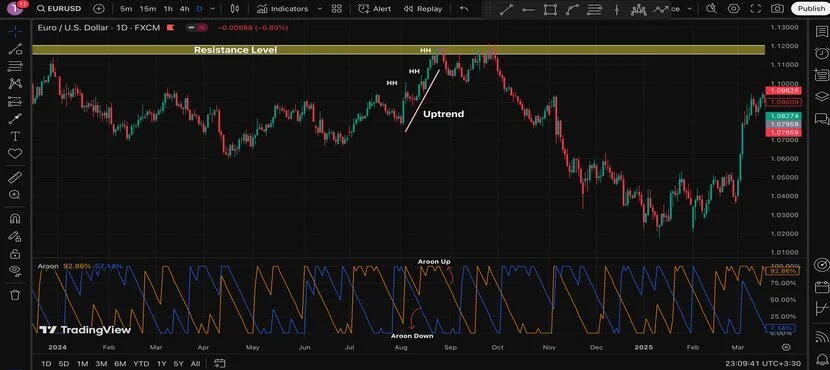Open time axis settings gear
The image size is (830, 370).
[786, 347]
